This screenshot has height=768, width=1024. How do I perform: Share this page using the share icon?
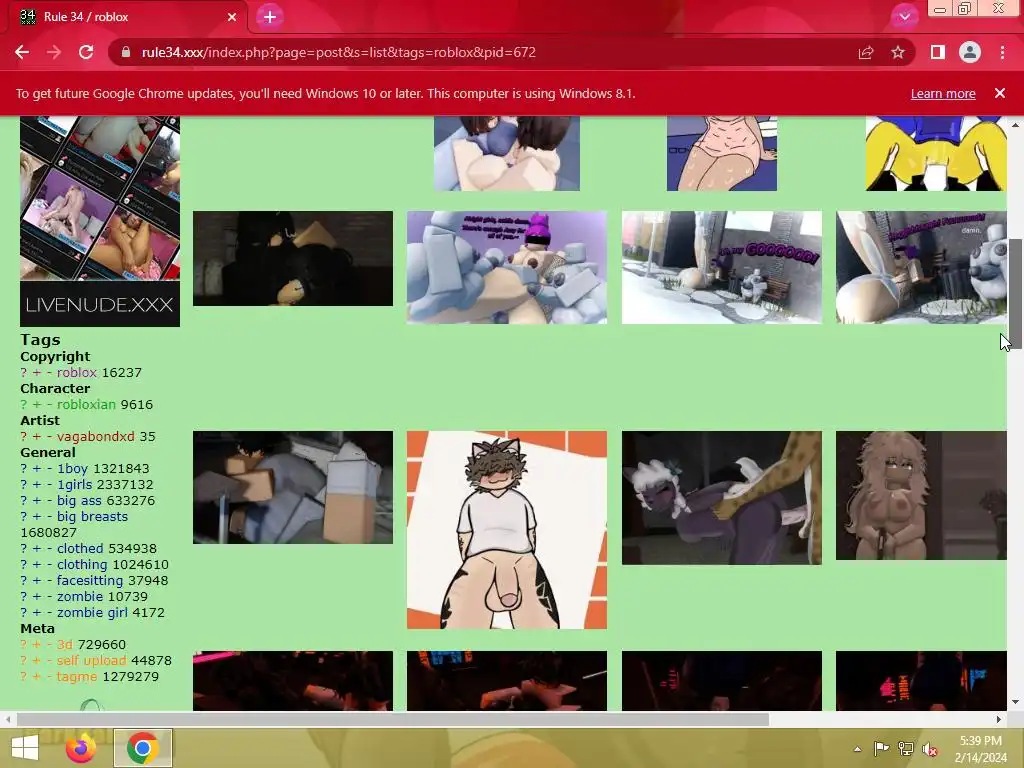coord(866,52)
